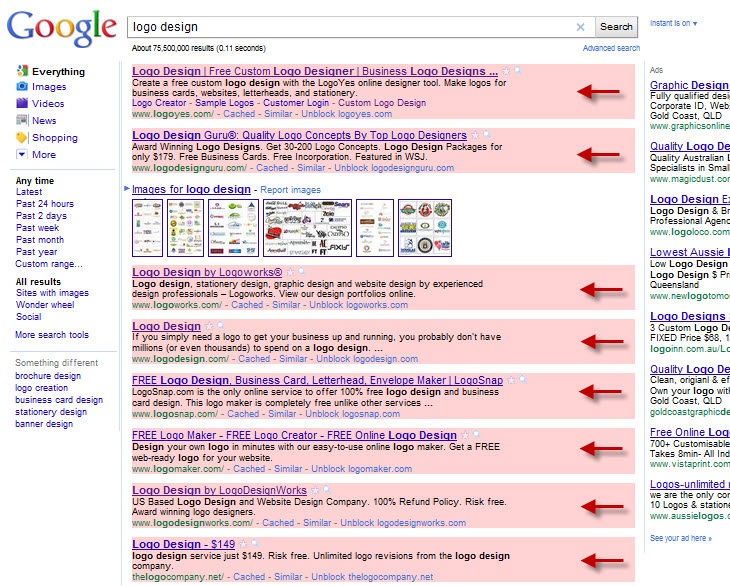Clear the search box with the X icon
Screen dimensions: 730x586
pos(580,27)
